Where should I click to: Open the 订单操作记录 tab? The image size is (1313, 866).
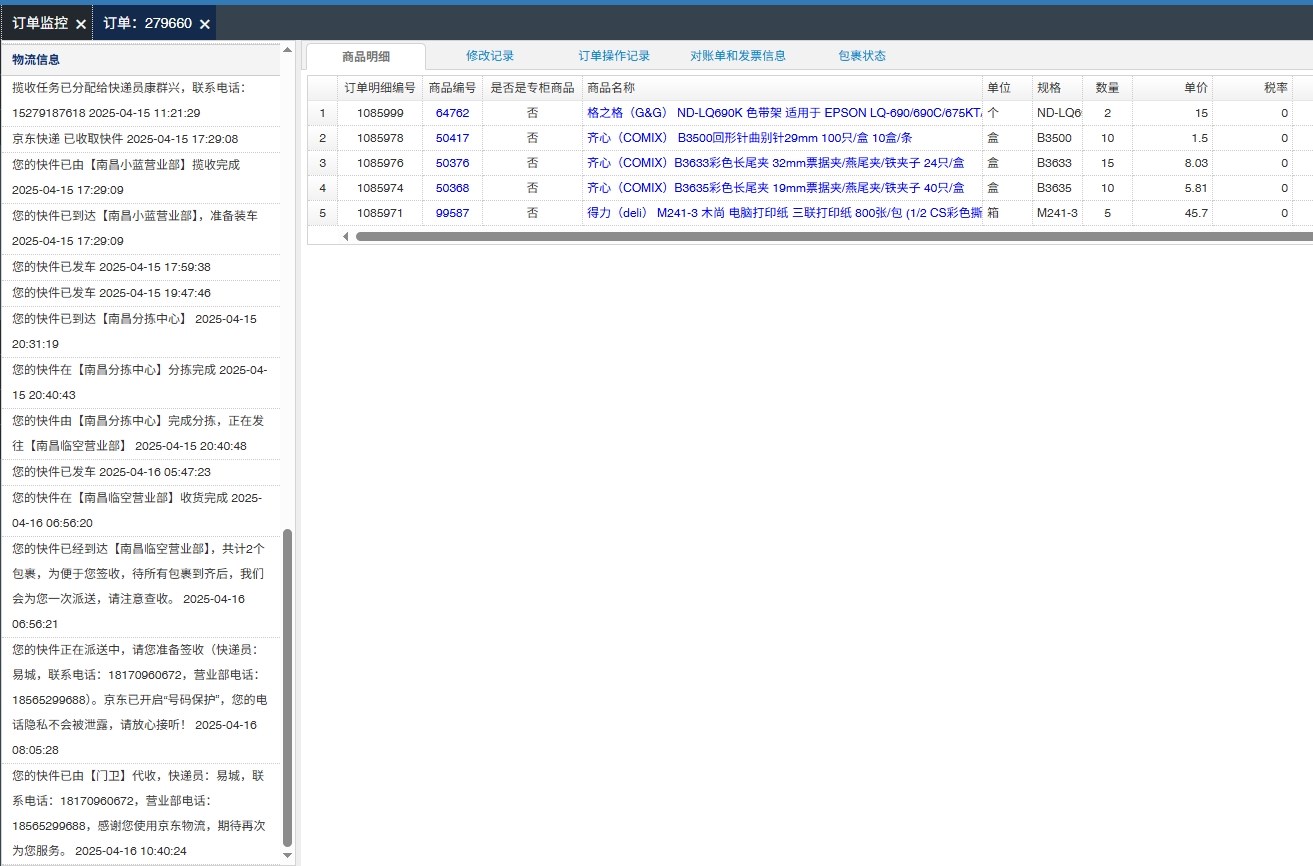pyautogui.click(x=614, y=56)
